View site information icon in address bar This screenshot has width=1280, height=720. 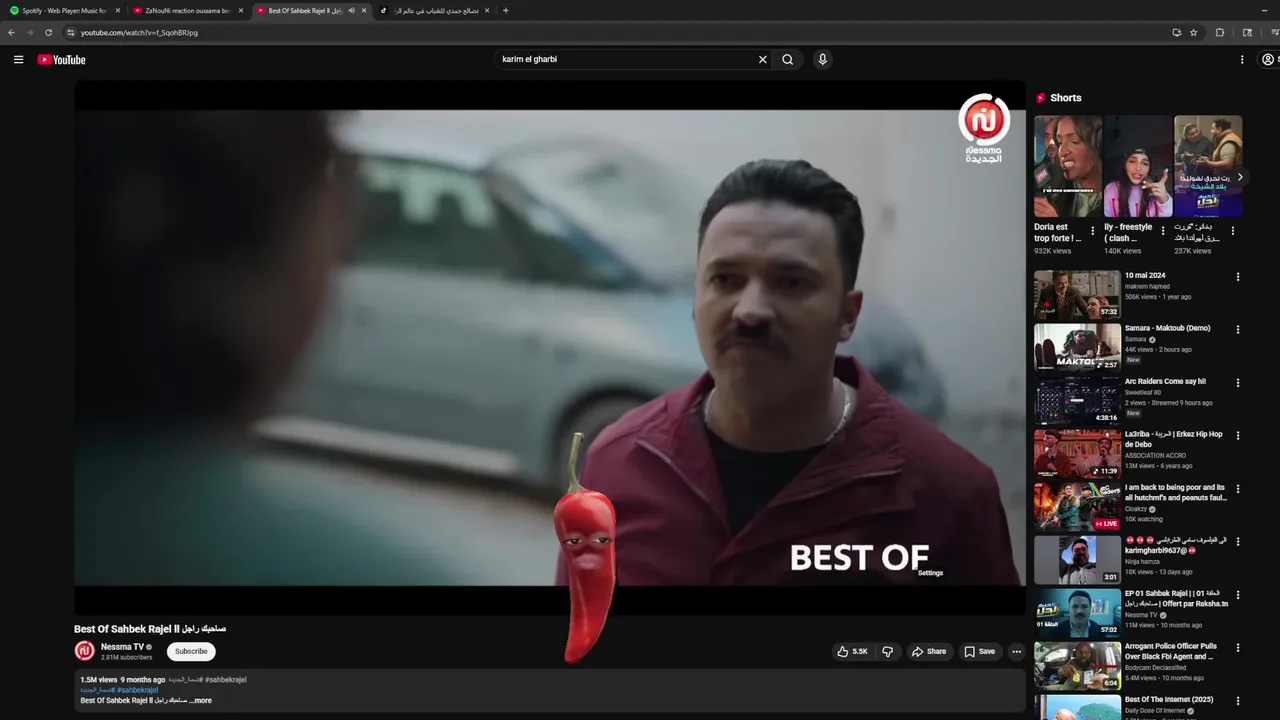pyautogui.click(x=70, y=32)
